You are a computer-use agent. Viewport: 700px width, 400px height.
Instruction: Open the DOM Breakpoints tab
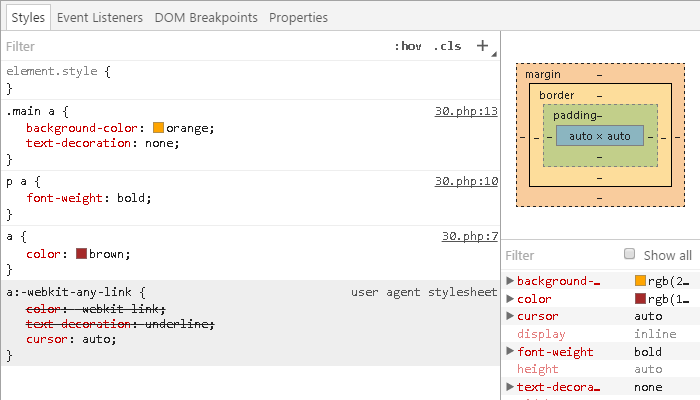point(206,17)
